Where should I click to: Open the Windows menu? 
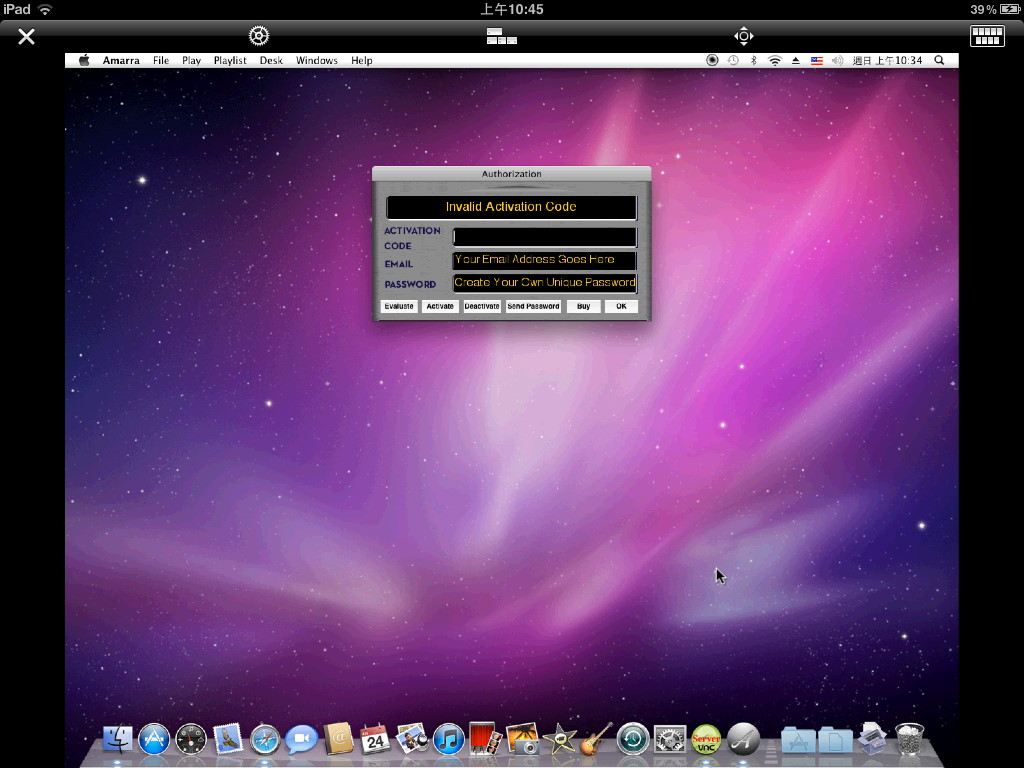pos(317,60)
